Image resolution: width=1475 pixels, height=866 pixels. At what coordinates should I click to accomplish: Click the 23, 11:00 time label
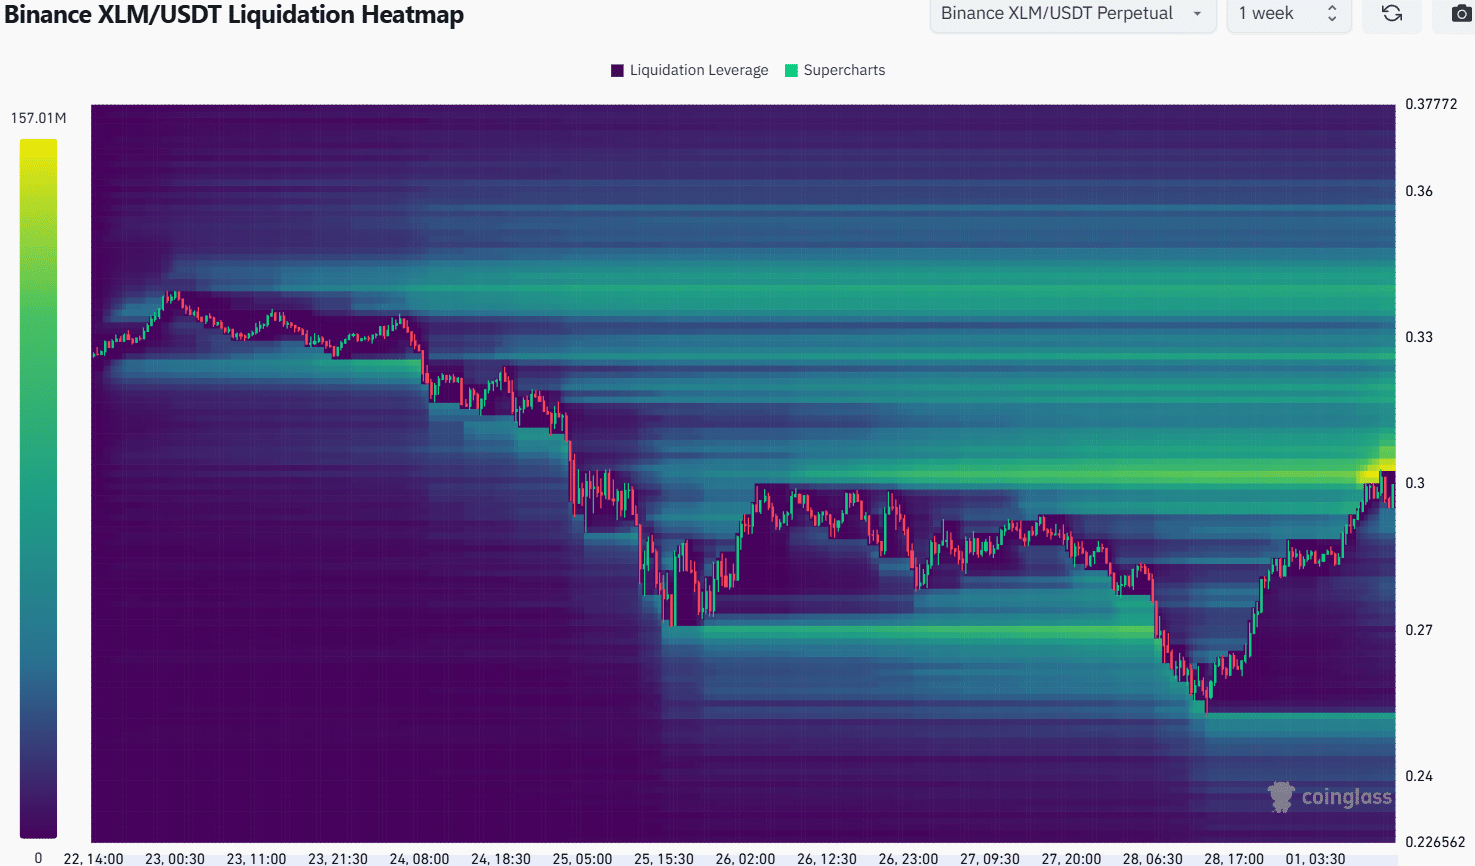(x=256, y=858)
